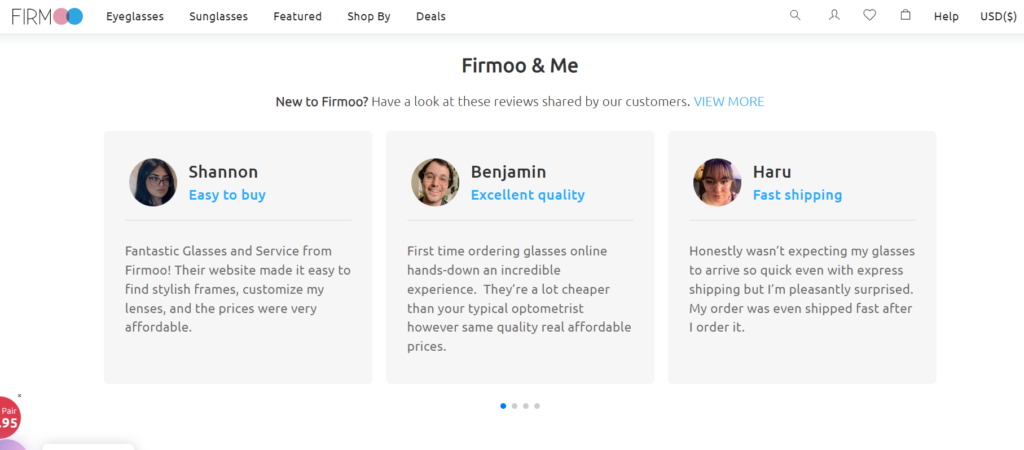The width and height of the screenshot is (1024, 450).
Task: Open the Sunglasses menu
Action: pos(219,16)
